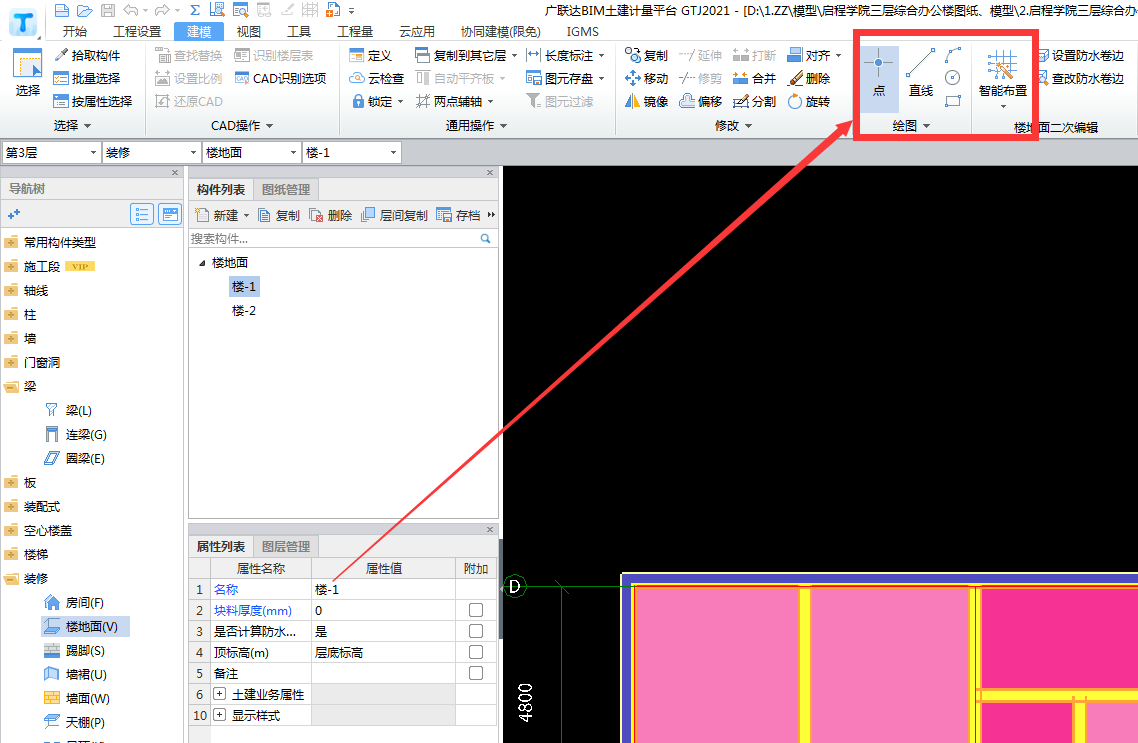
Task: Close the navigation tree panel
Action: point(175,173)
